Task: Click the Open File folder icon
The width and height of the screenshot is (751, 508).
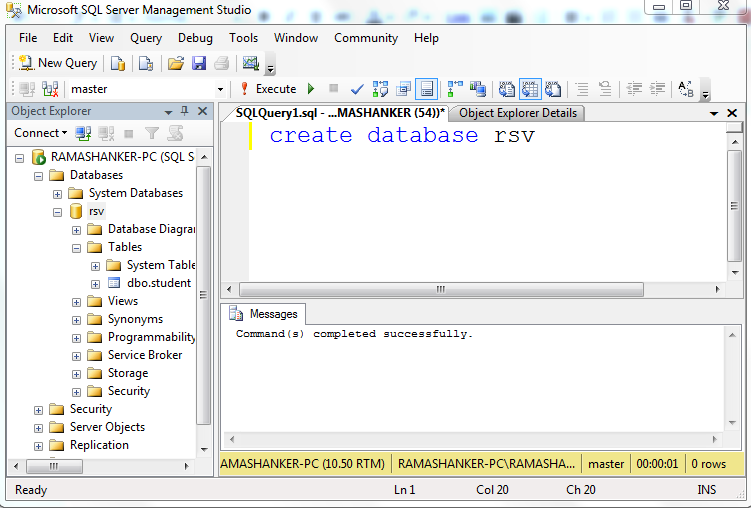Action: pos(176,63)
